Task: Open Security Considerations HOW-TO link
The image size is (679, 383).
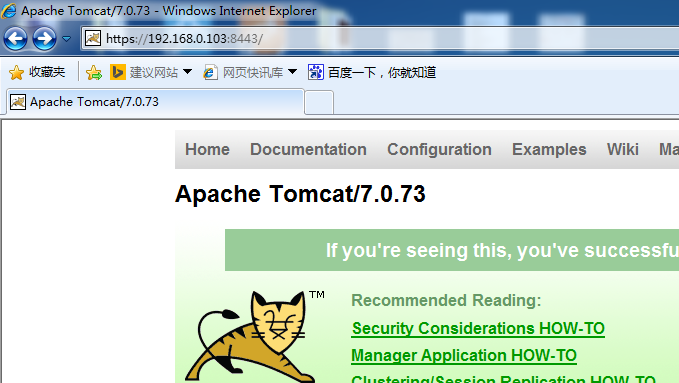Action: 478,328
